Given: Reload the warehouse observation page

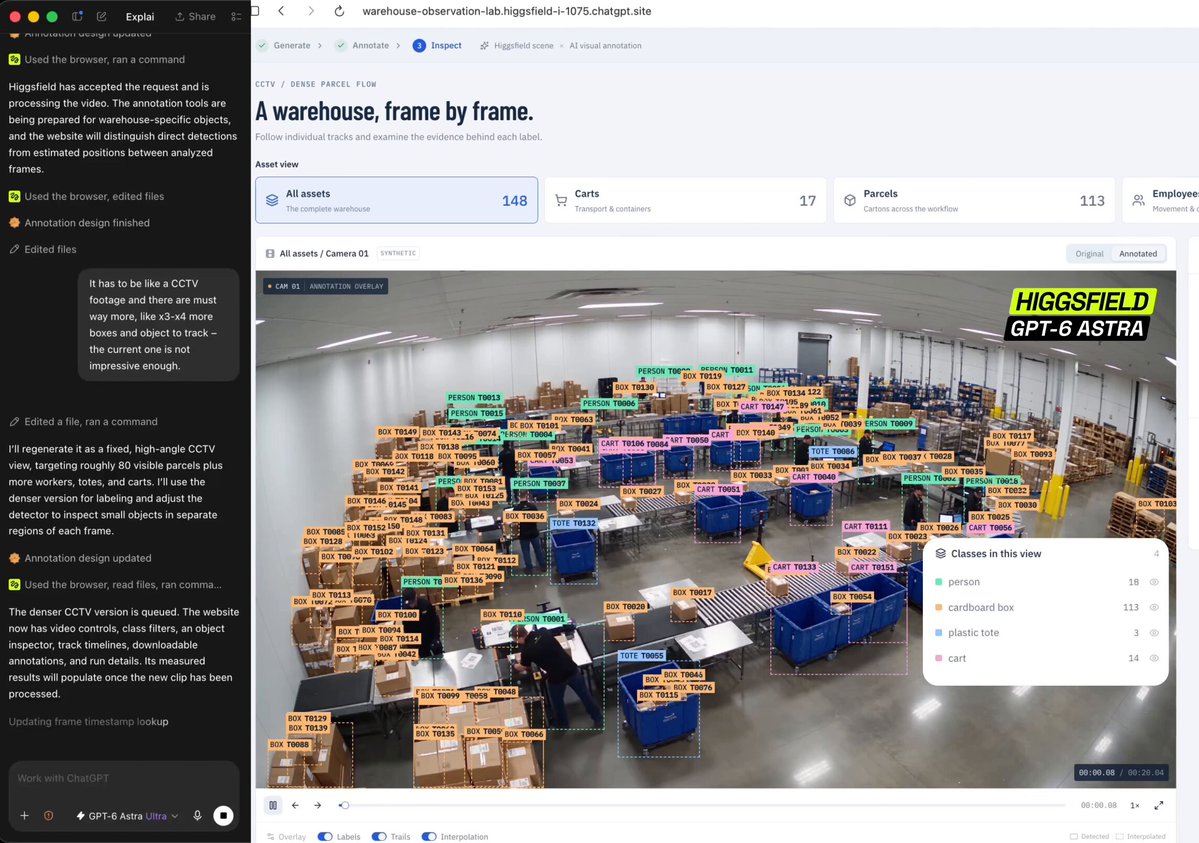Looking at the screenshot, I should (x=340, y=11).
